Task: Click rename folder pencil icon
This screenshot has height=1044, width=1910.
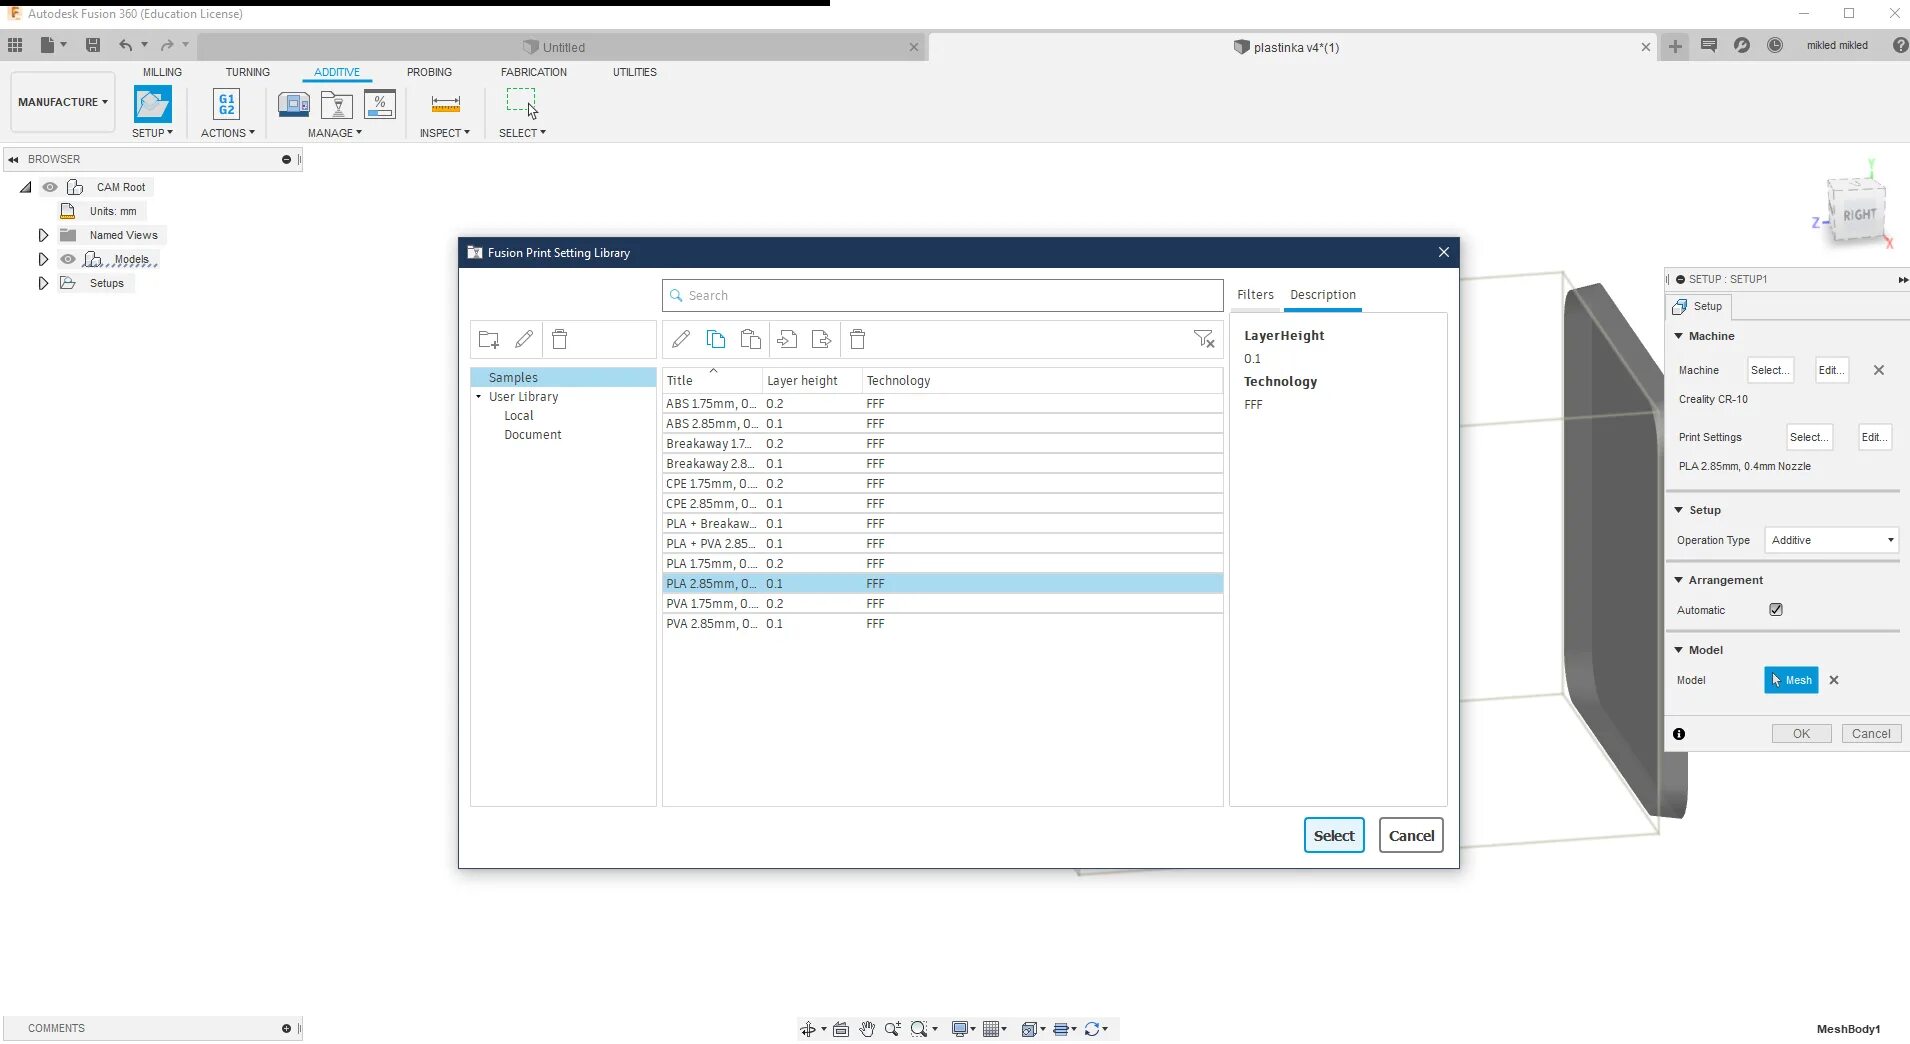Action: tap(524, 340)
